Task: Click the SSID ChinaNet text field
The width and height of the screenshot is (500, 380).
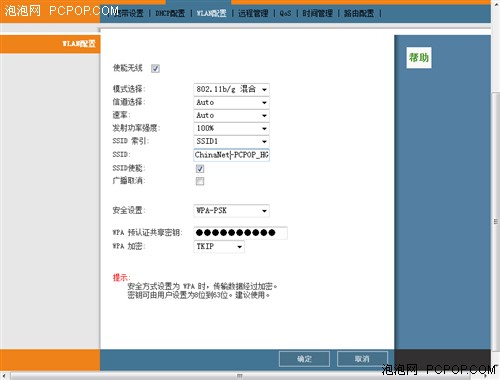Action: coord(231,155)
